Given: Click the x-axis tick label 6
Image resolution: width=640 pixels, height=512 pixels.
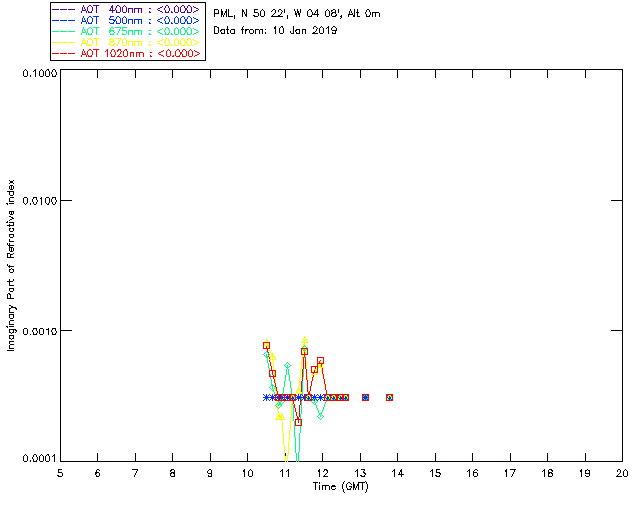Looking at the screenshot, I should click(98, 473).
